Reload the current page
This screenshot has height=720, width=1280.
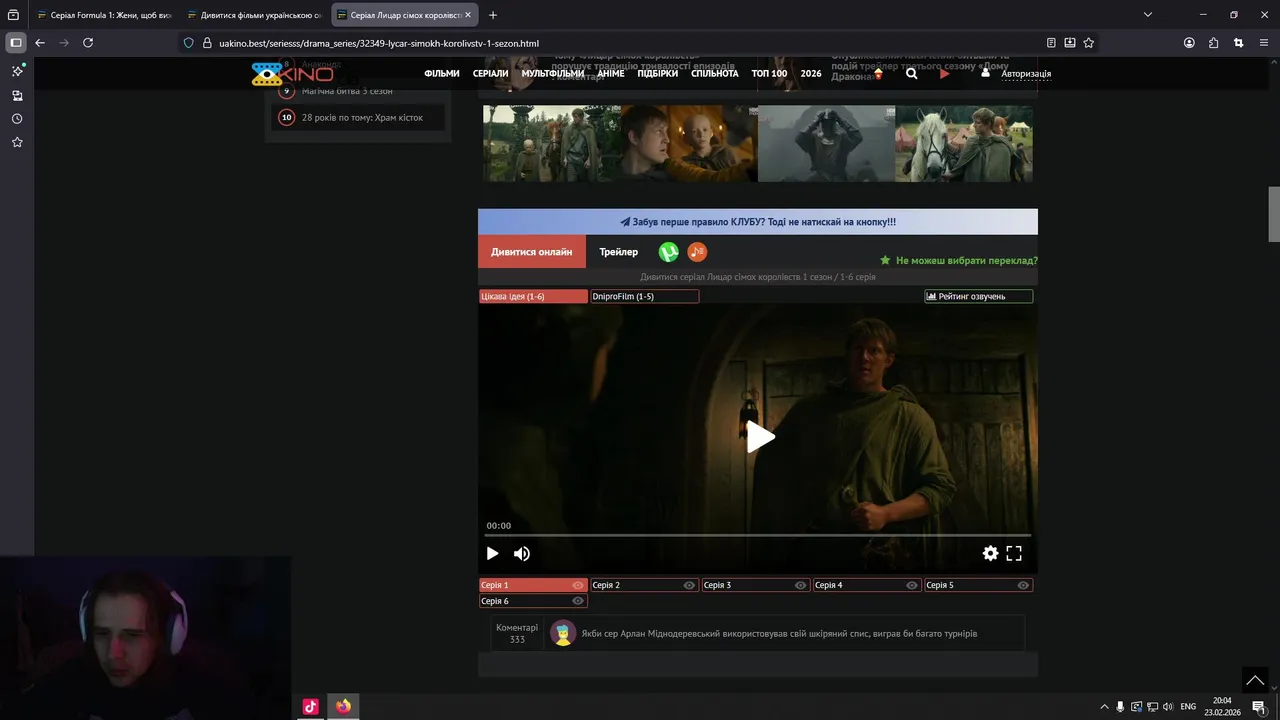88,43
